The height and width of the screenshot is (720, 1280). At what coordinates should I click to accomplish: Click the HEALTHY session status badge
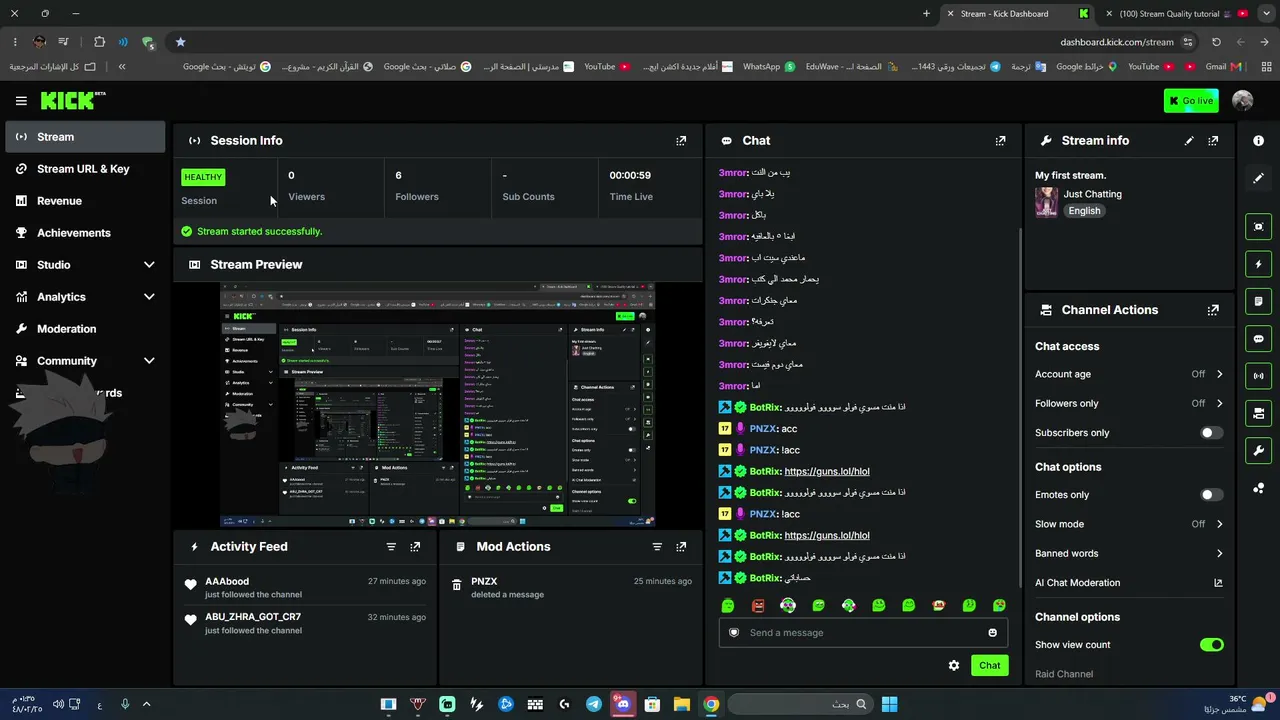pyautogui.click(x=203, y=177)
